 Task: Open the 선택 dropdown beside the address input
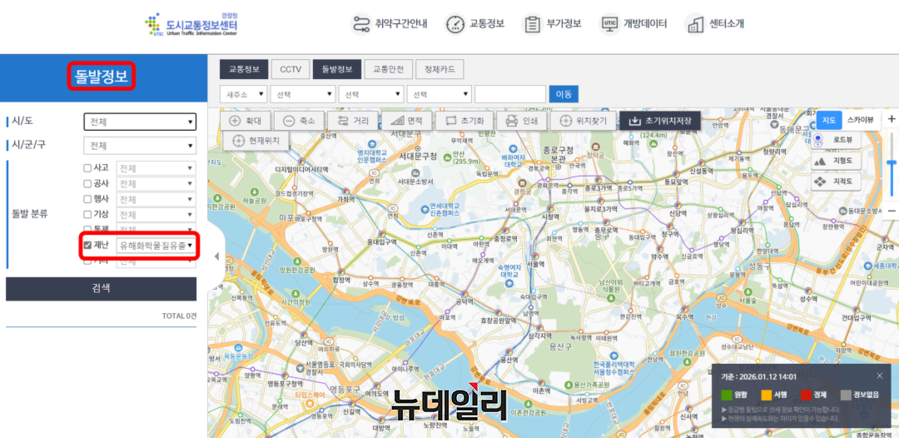439,94
